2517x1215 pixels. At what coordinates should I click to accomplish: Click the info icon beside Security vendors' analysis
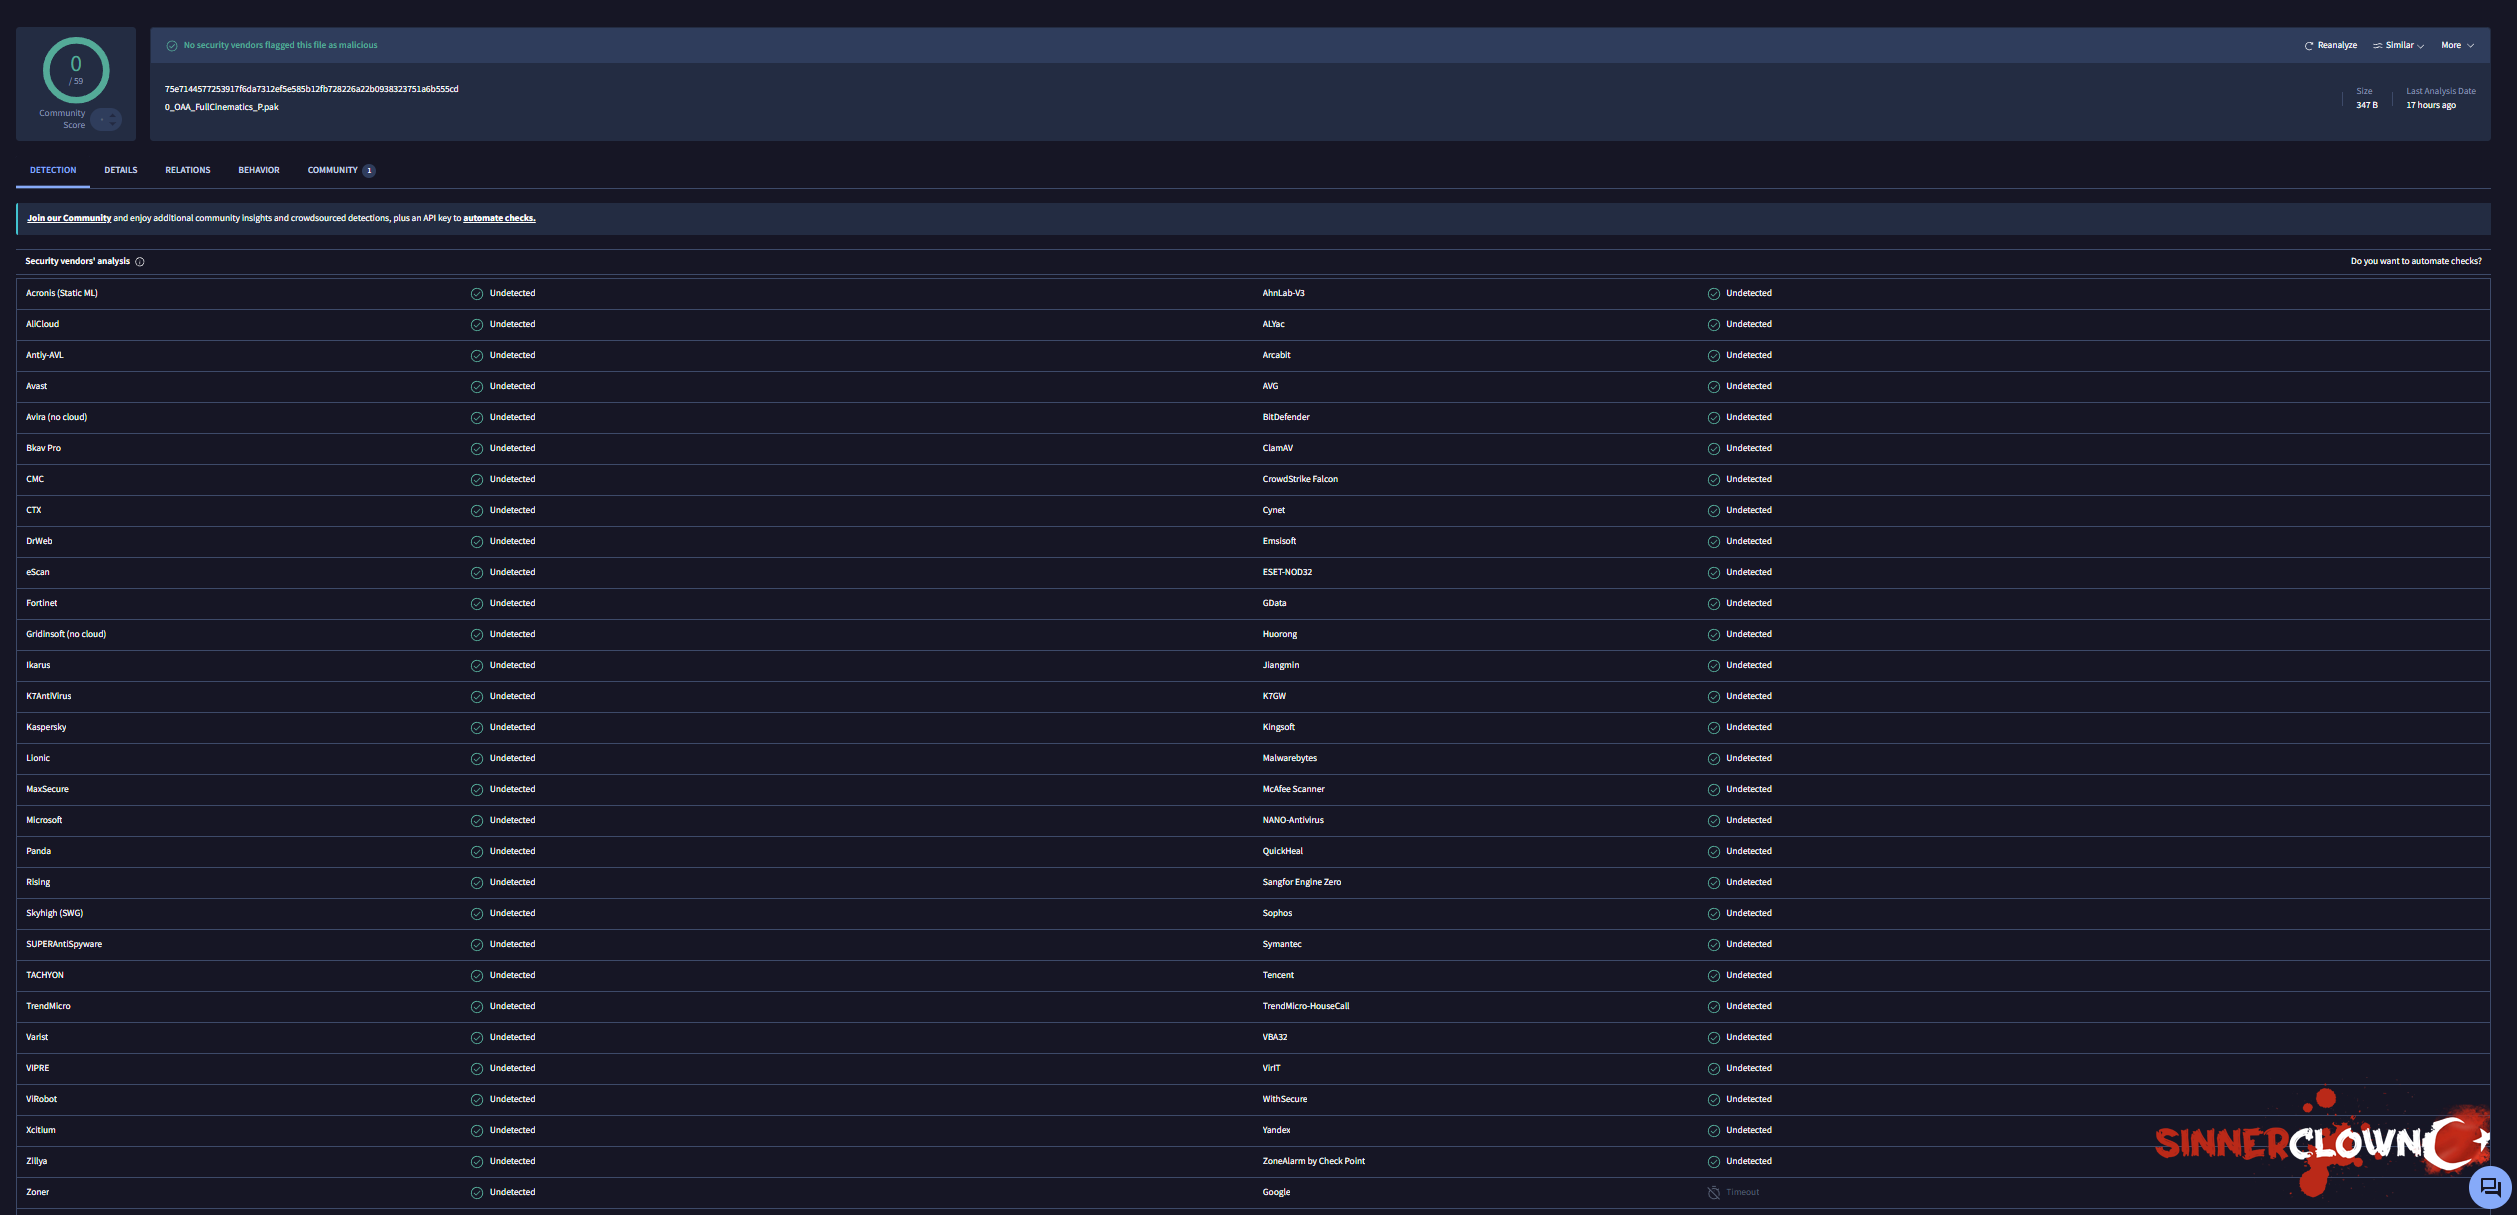(140, 262)
